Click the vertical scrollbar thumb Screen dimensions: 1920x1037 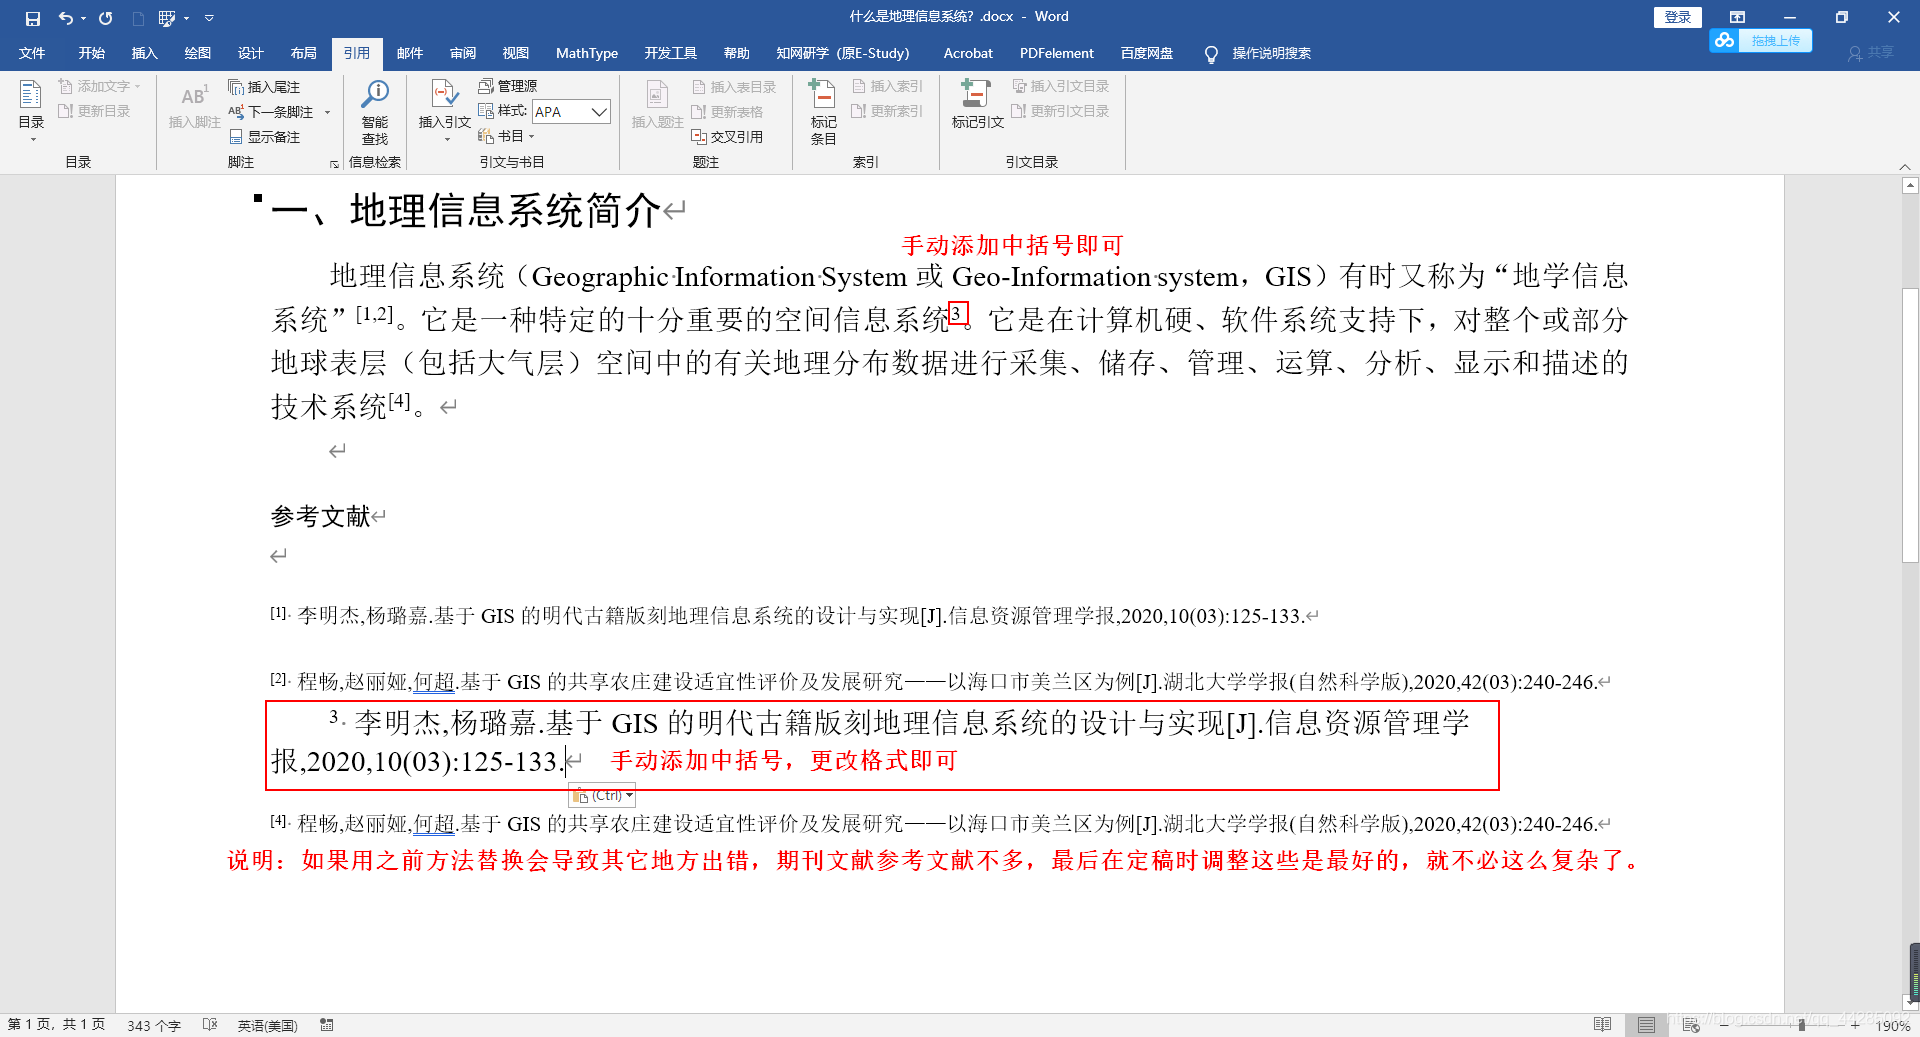(1910, 425)
